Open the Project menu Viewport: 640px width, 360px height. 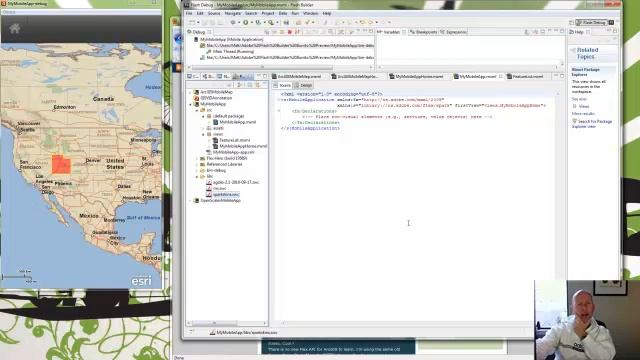pos(268,13)
